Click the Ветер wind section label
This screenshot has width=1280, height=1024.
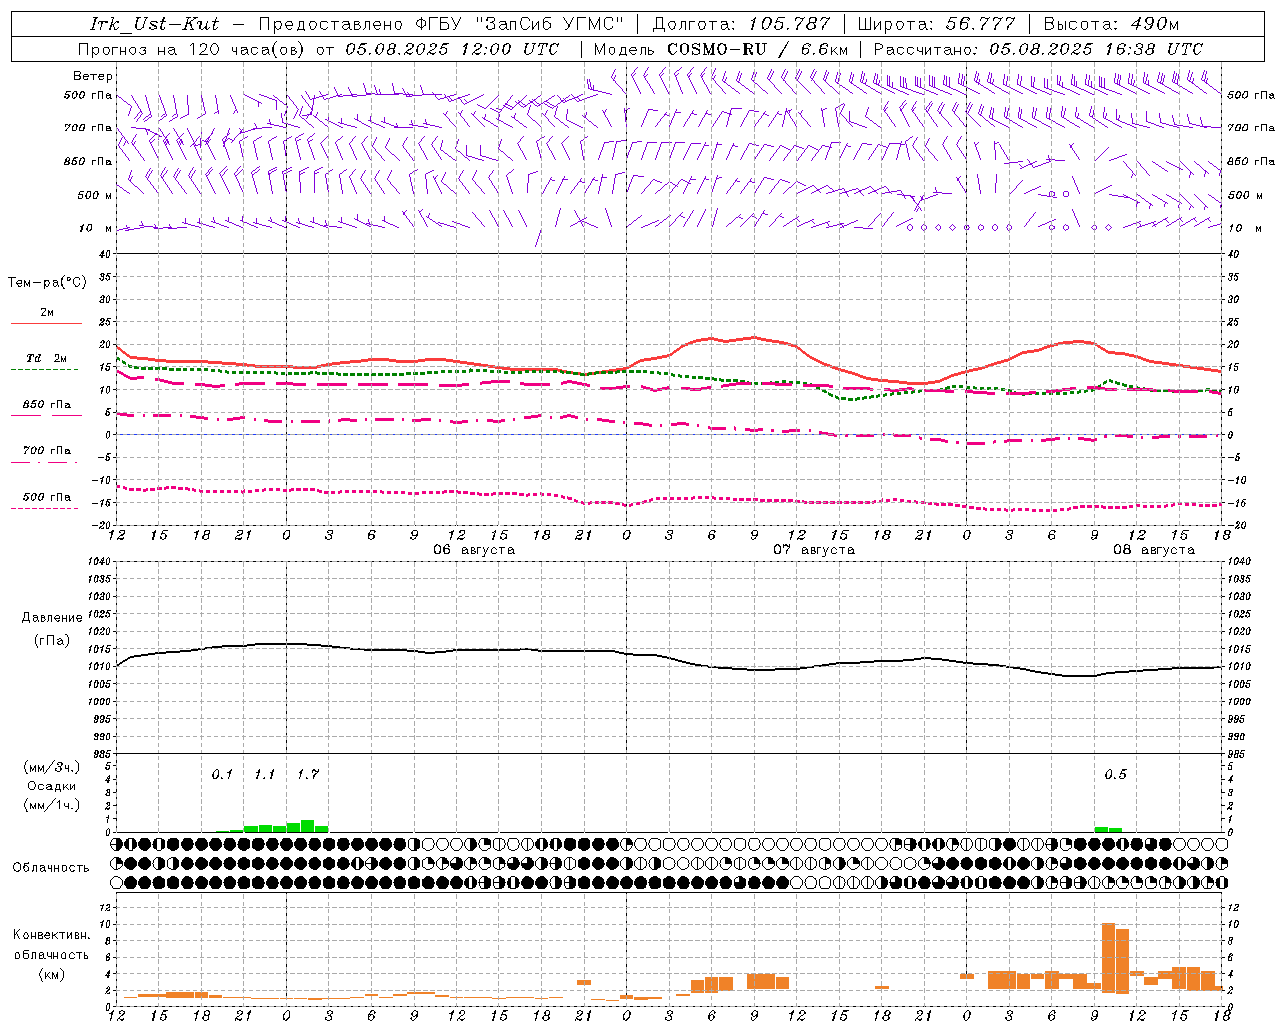[93, 76]
